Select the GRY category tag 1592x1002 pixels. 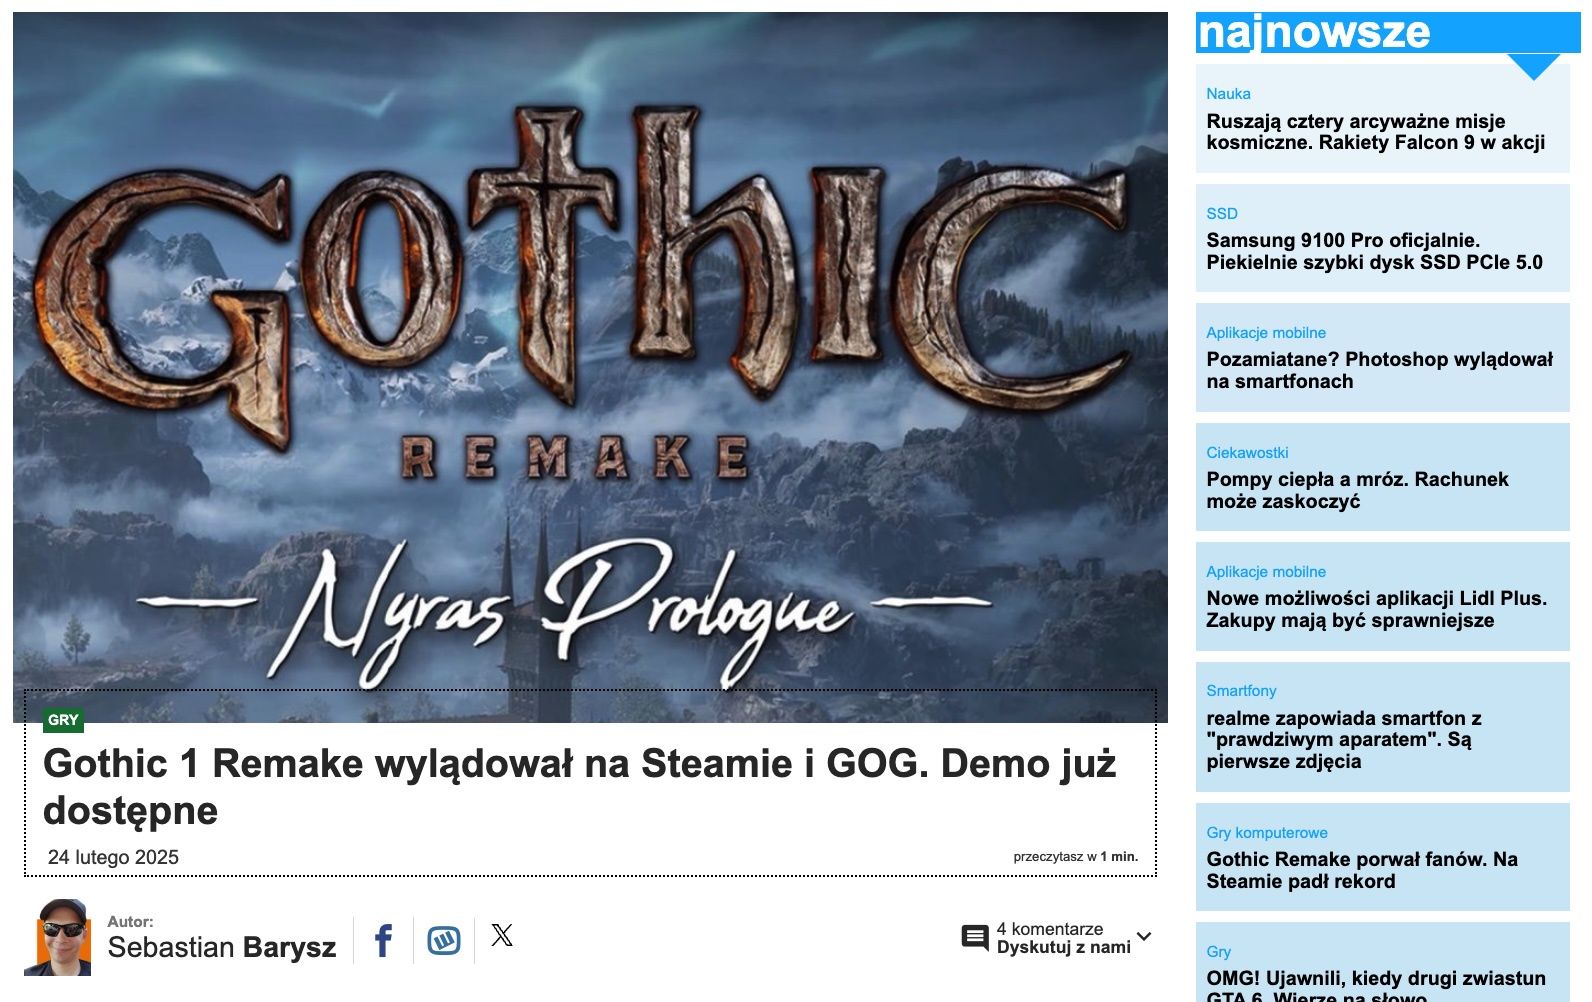point(63,720)
